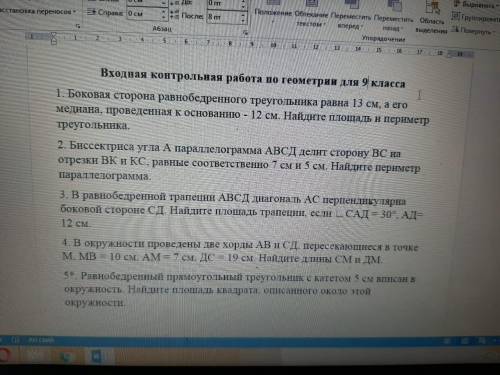
Task: Click the Word icon on the taskbar
Action: pos(97,357)
